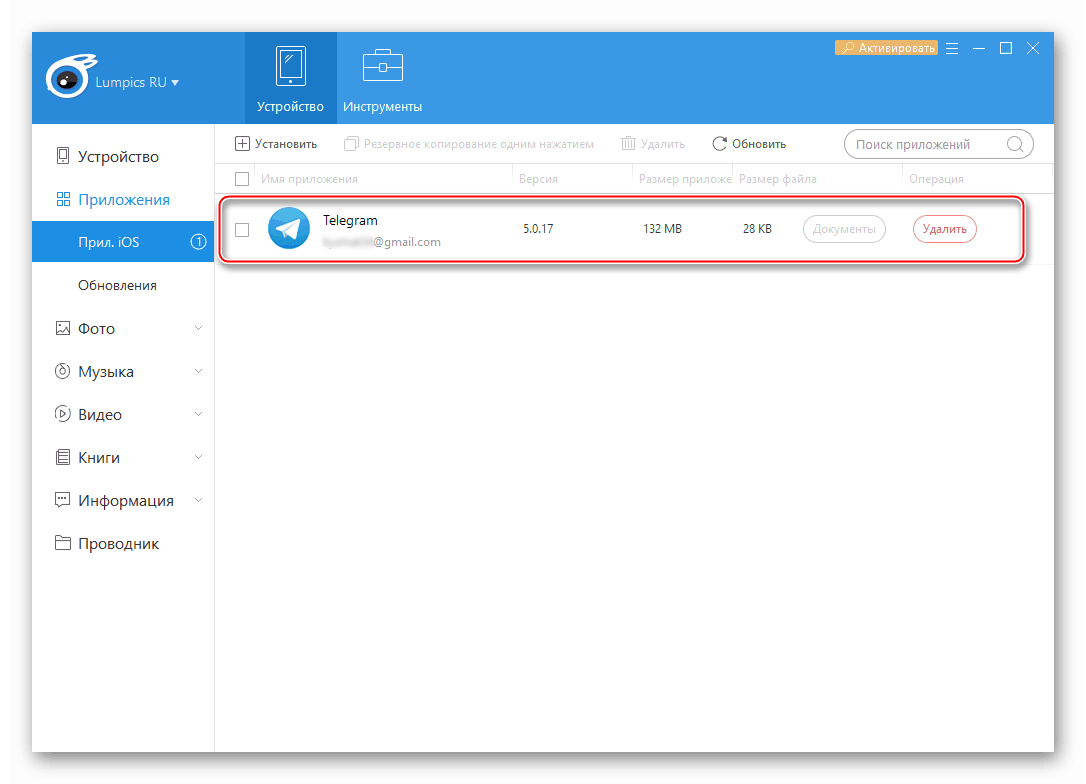Click the Прил. iOS count badge

click(198, 242)
